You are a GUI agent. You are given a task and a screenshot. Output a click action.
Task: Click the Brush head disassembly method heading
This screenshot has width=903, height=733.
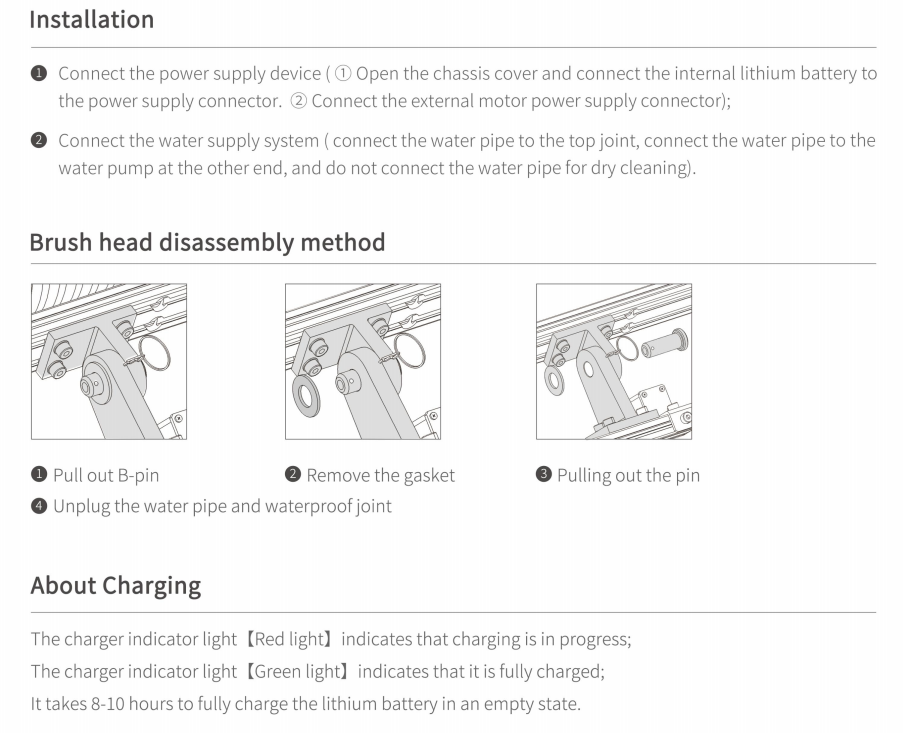[x=207, y=242]
